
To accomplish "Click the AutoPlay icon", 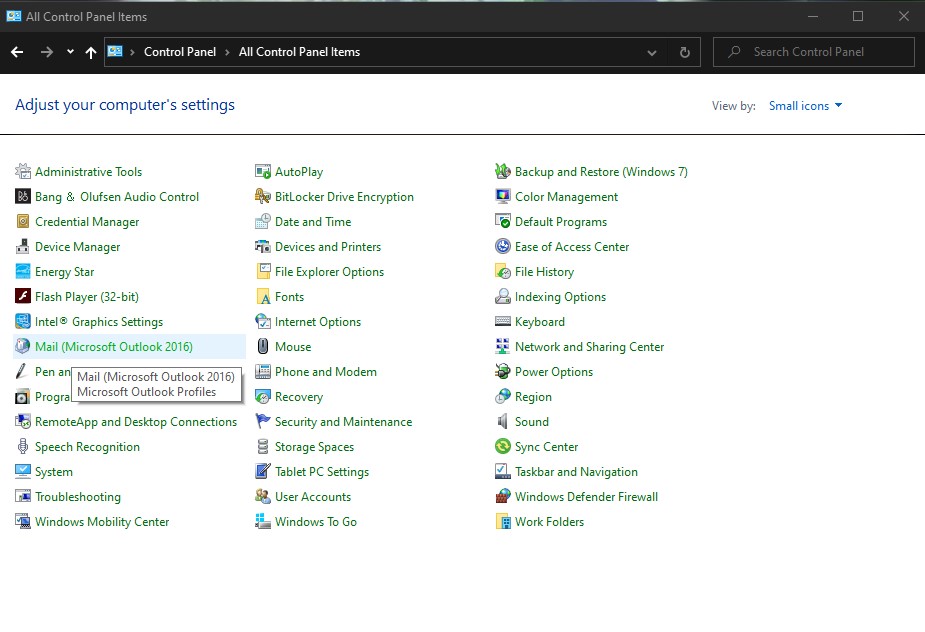I will pyautogui.click(x=263, y=172).
